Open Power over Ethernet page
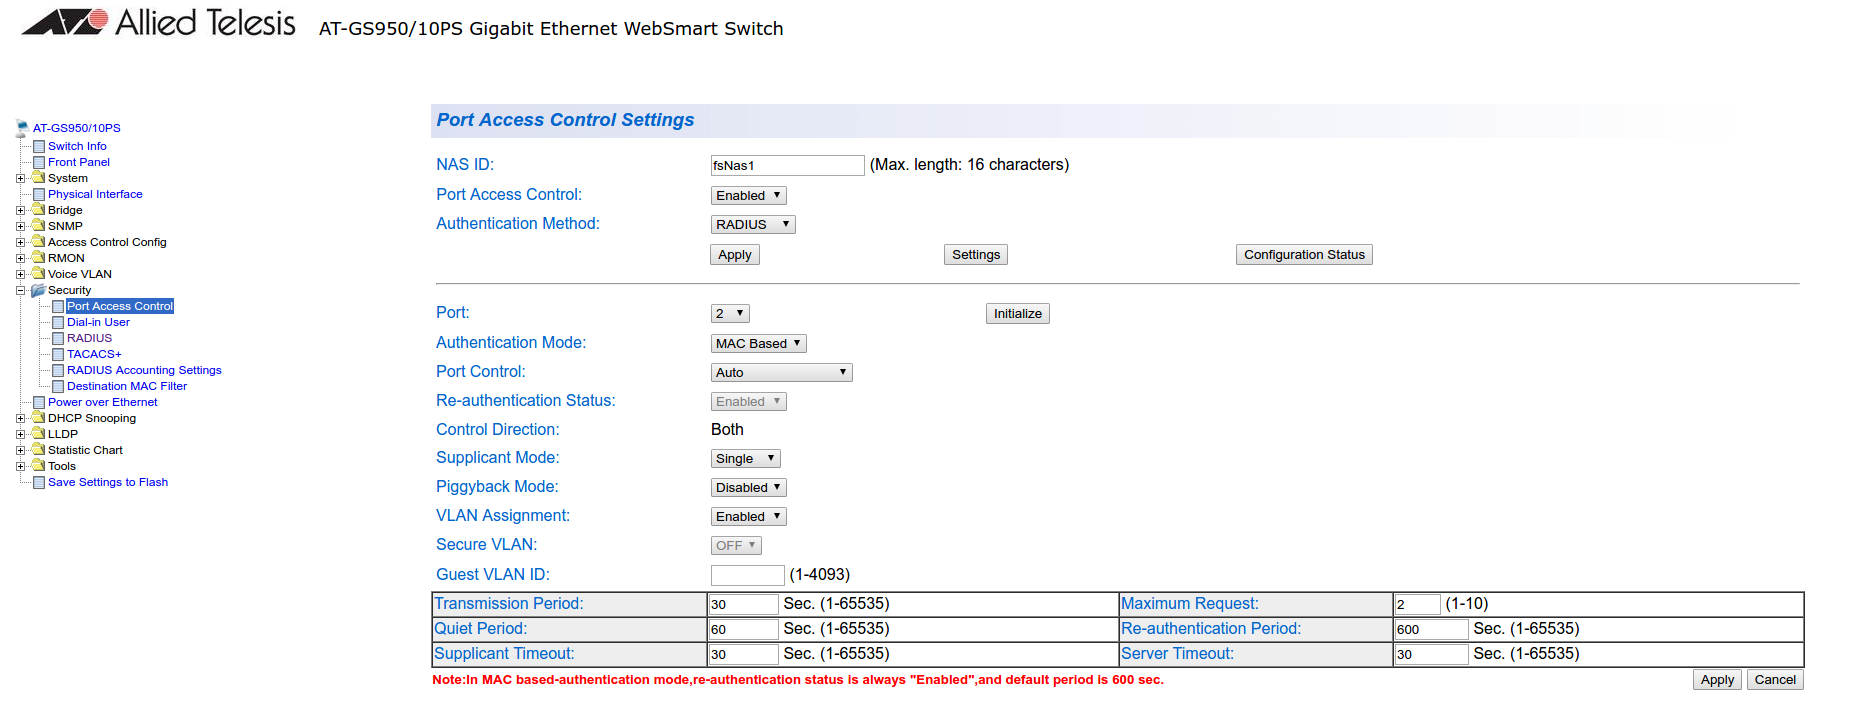1851x709 pixels. point(102,402)
